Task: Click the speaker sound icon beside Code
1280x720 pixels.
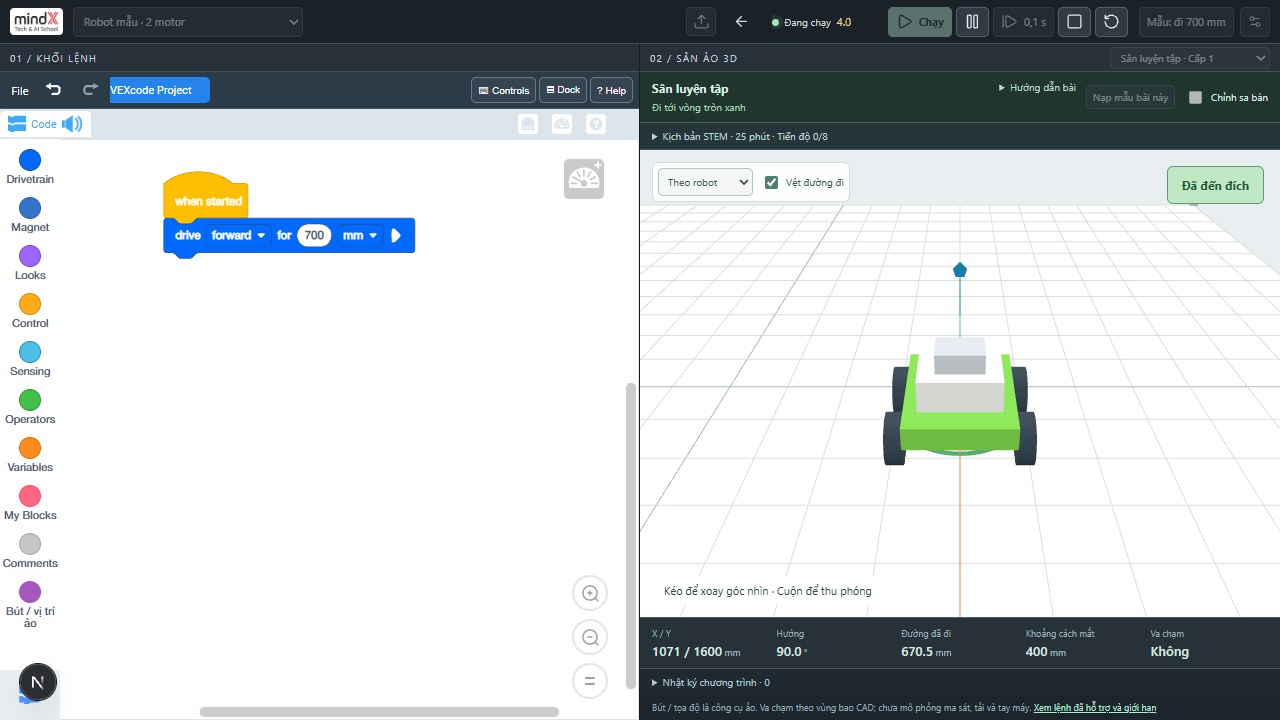Action: point(72,124)
